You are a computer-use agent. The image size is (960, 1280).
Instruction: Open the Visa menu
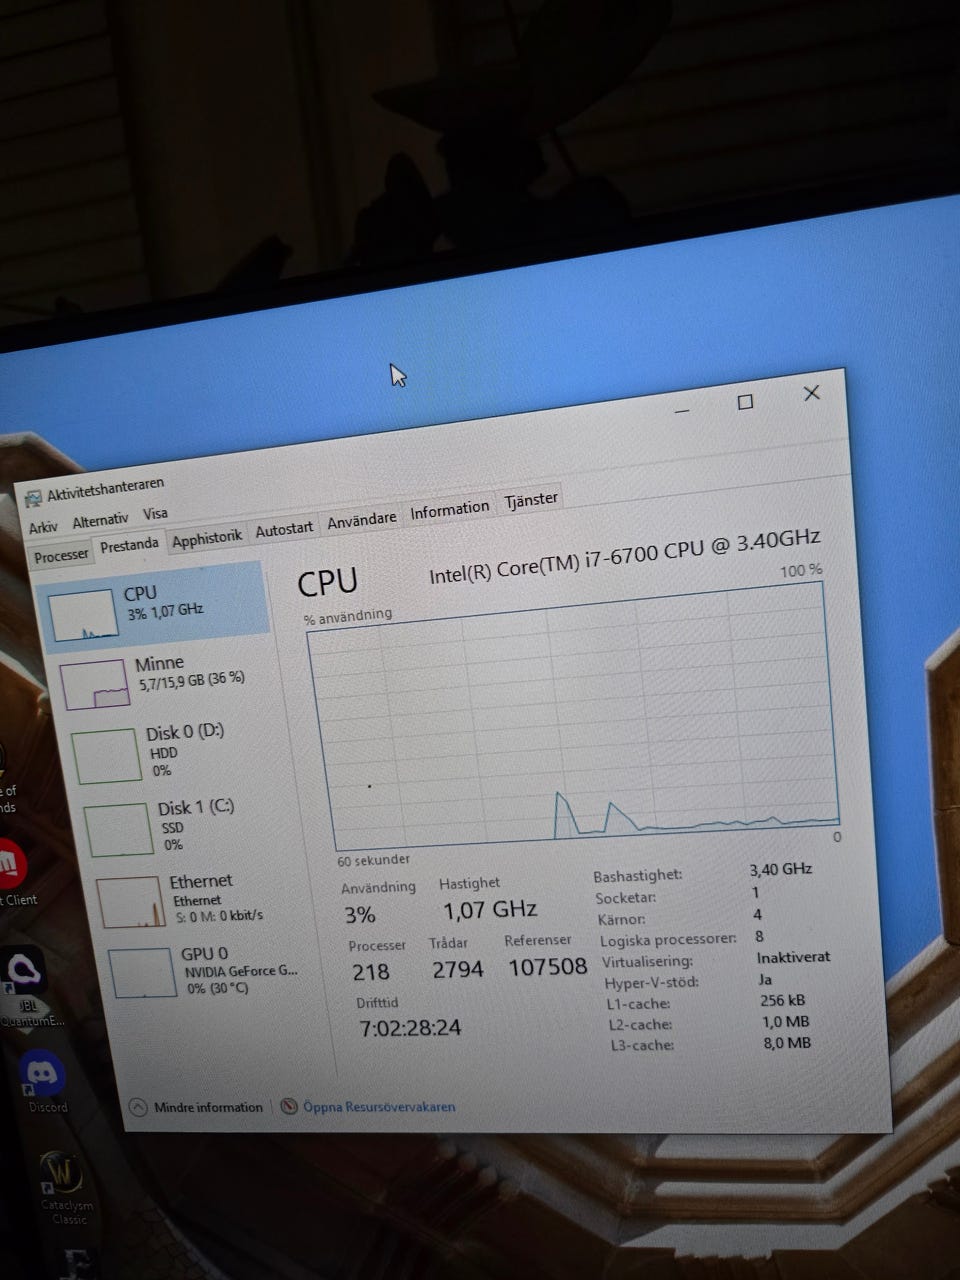pos(155,514)
